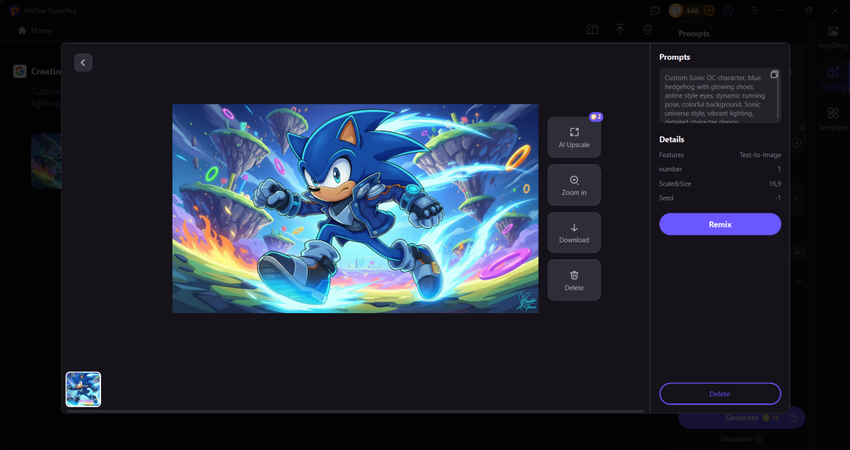850x450 pixels.
Task: Open the guide book icon in top toolbar
Action: pos(593,30)
